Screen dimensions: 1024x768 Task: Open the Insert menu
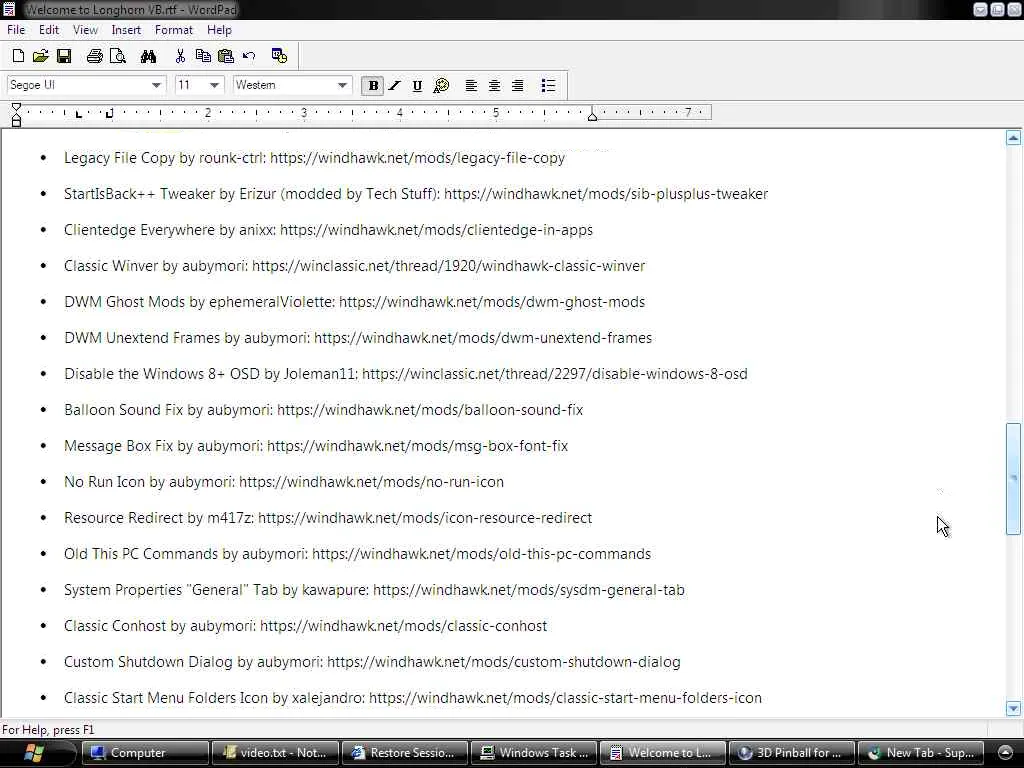click(126, 30)
